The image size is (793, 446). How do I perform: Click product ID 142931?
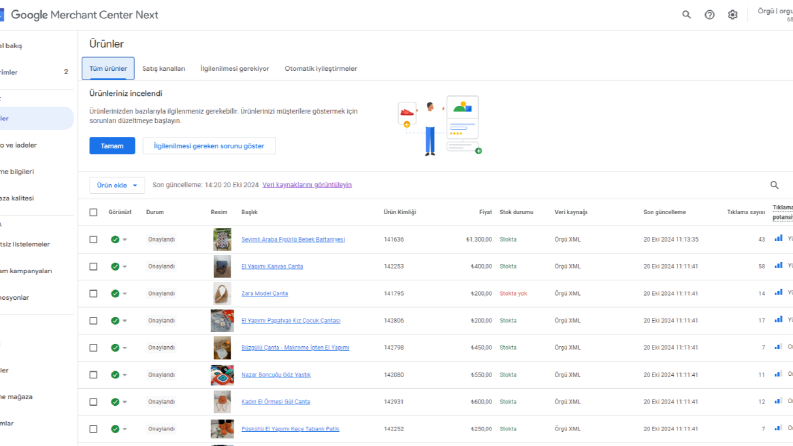pyautogui.click(x=393, y=402)
